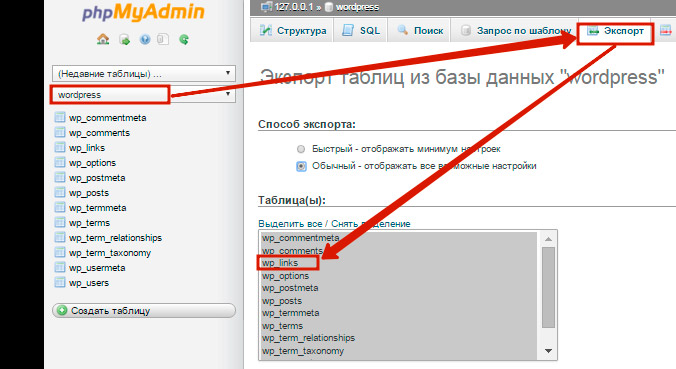This screenshot has width=676, height=369.
Task: Open wp_term_taxonomy table in sidebar
Action: (x=110, y=253)
